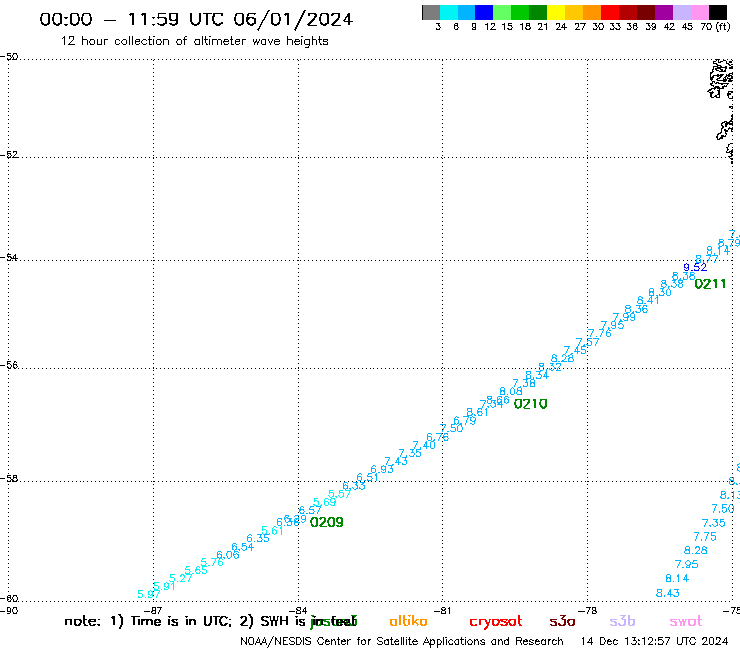Click the 7.45 wave height value

point(575,350)
